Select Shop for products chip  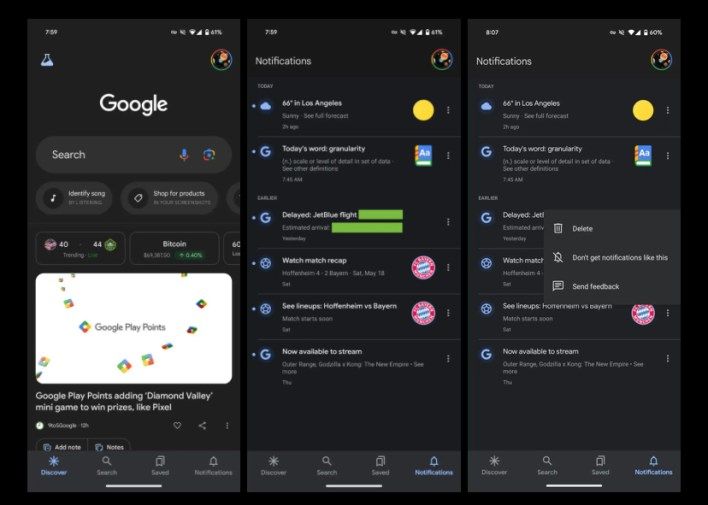tap(170, 197)
